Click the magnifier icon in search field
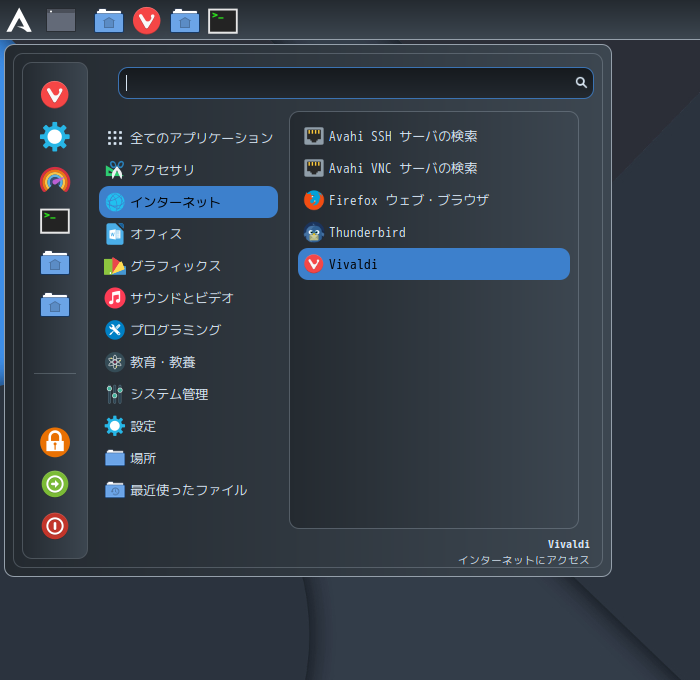Screen dimensions: 700x680 [581, 83]
